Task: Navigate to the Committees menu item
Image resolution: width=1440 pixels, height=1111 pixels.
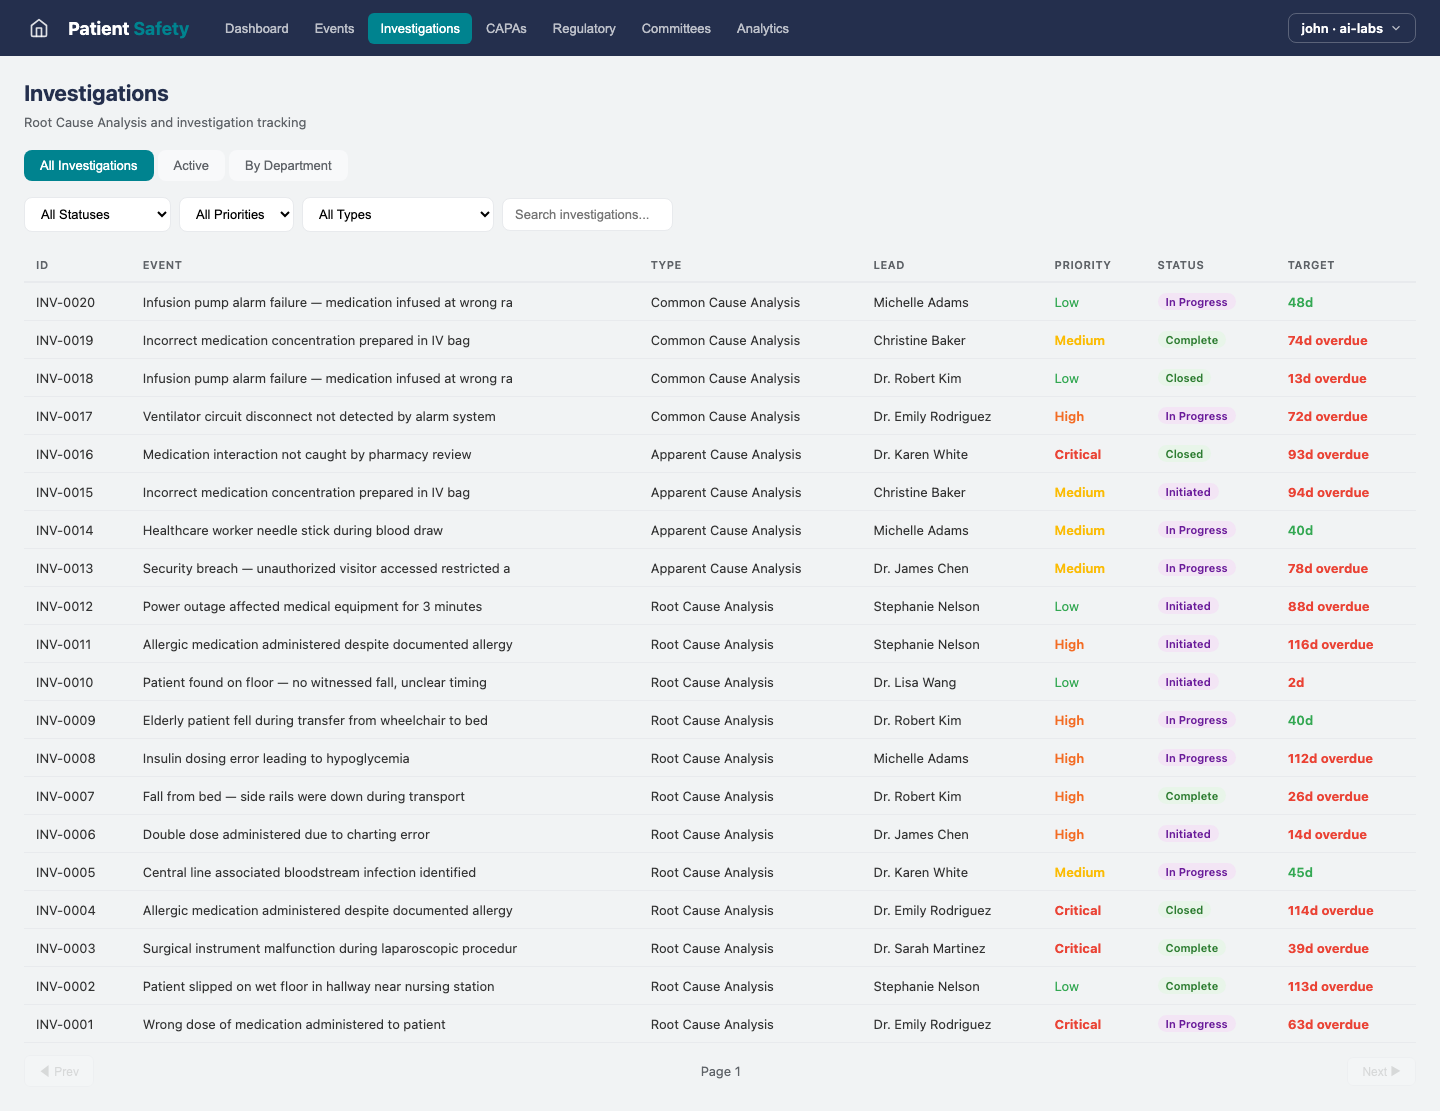Action: 676,28
